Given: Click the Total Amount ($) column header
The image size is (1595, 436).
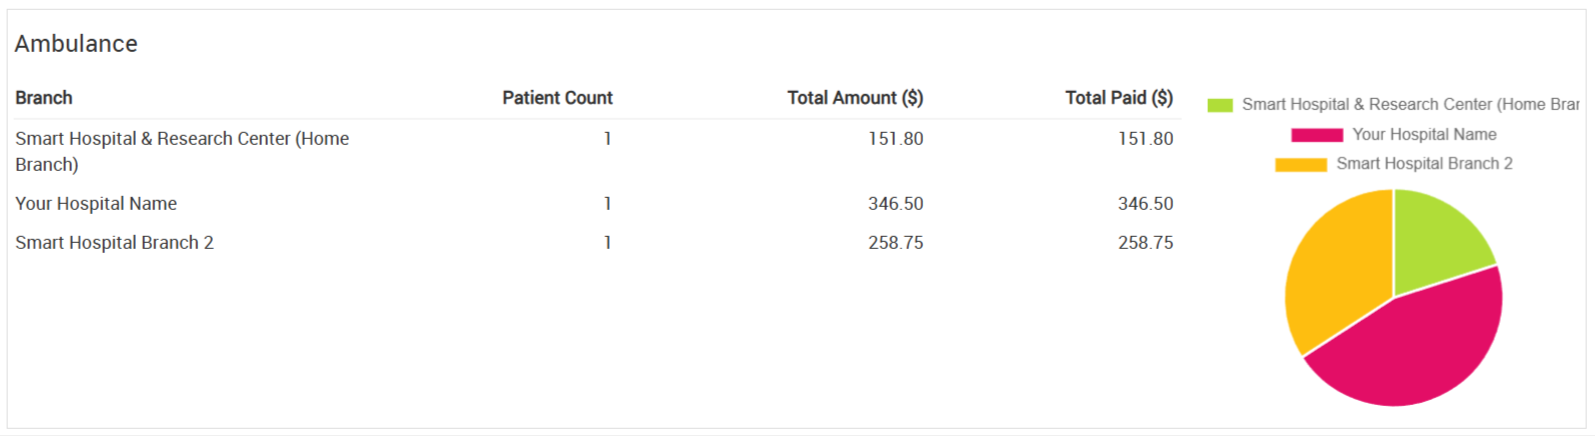Looking at the screenshot, I should pos(855,98).
